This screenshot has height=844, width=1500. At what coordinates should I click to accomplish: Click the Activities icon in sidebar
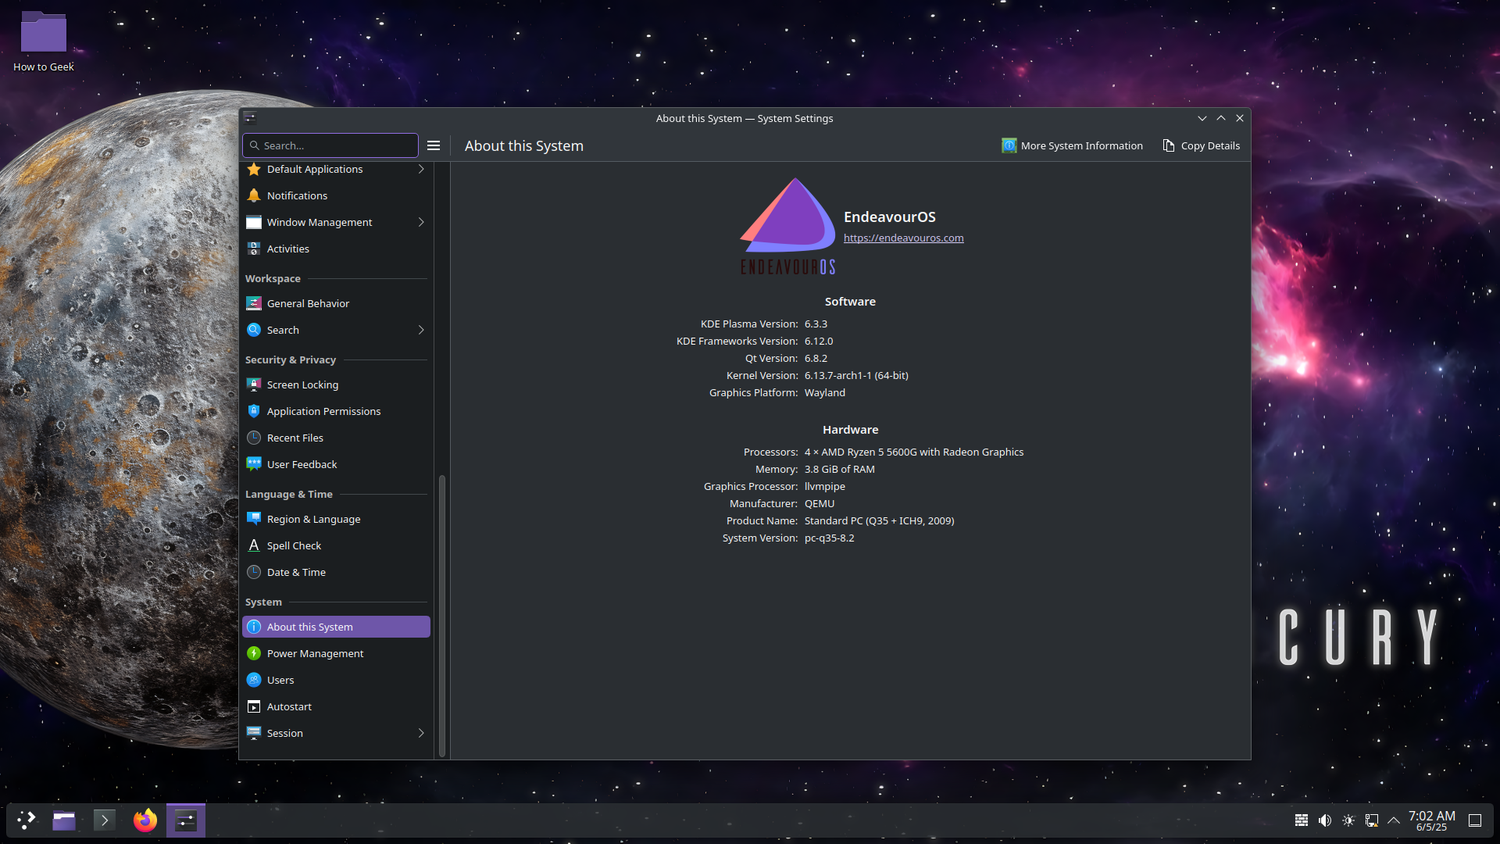coord(254,249)
